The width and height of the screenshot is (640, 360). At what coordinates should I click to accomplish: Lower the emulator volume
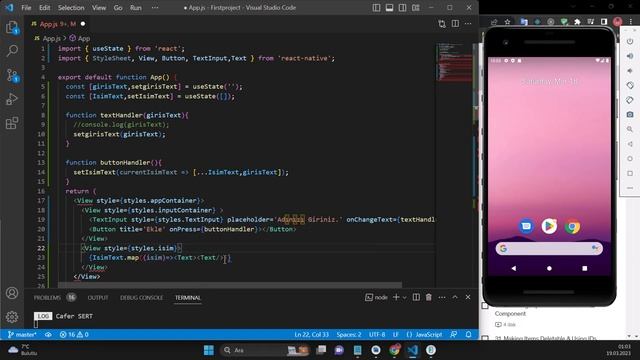tap(630, 71)
